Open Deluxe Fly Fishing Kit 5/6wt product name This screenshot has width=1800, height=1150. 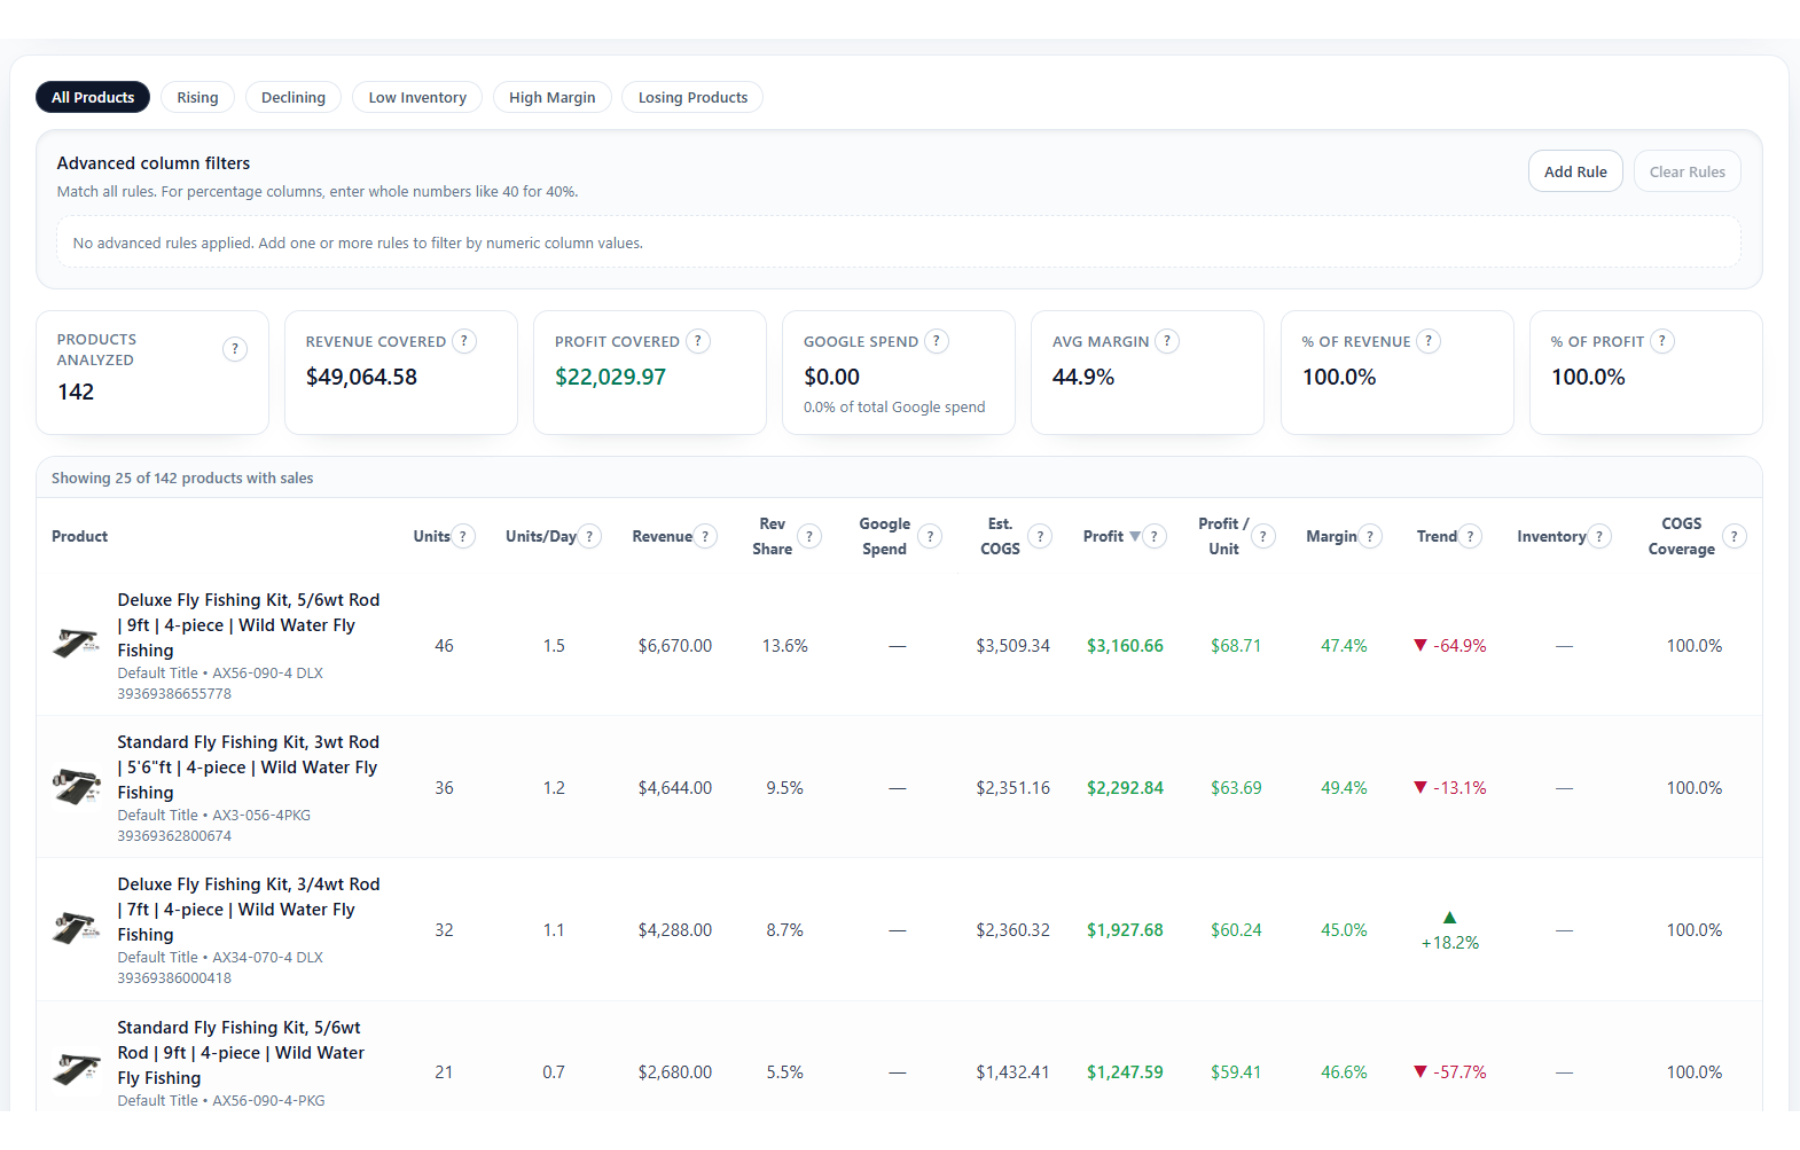(248, 625)
